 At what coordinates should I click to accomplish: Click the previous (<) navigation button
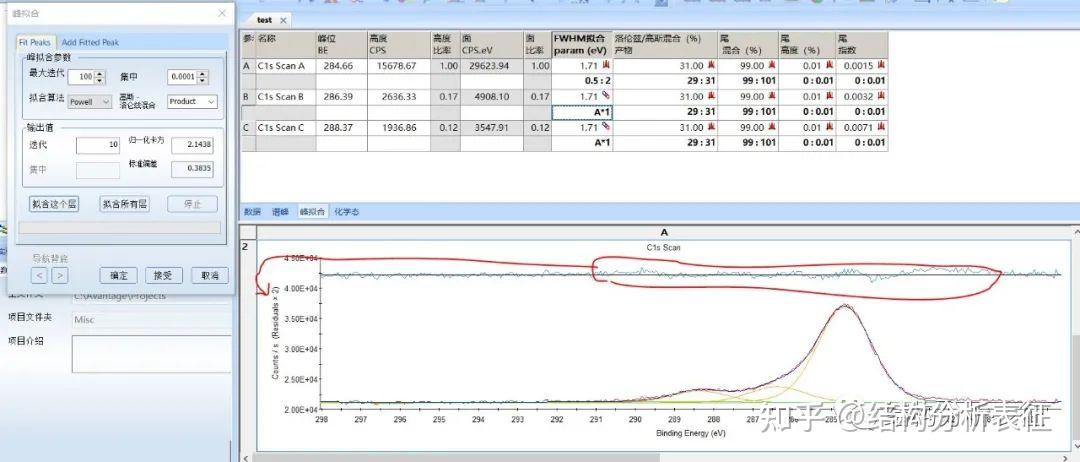pyautogui.click(x=40, y=275)
